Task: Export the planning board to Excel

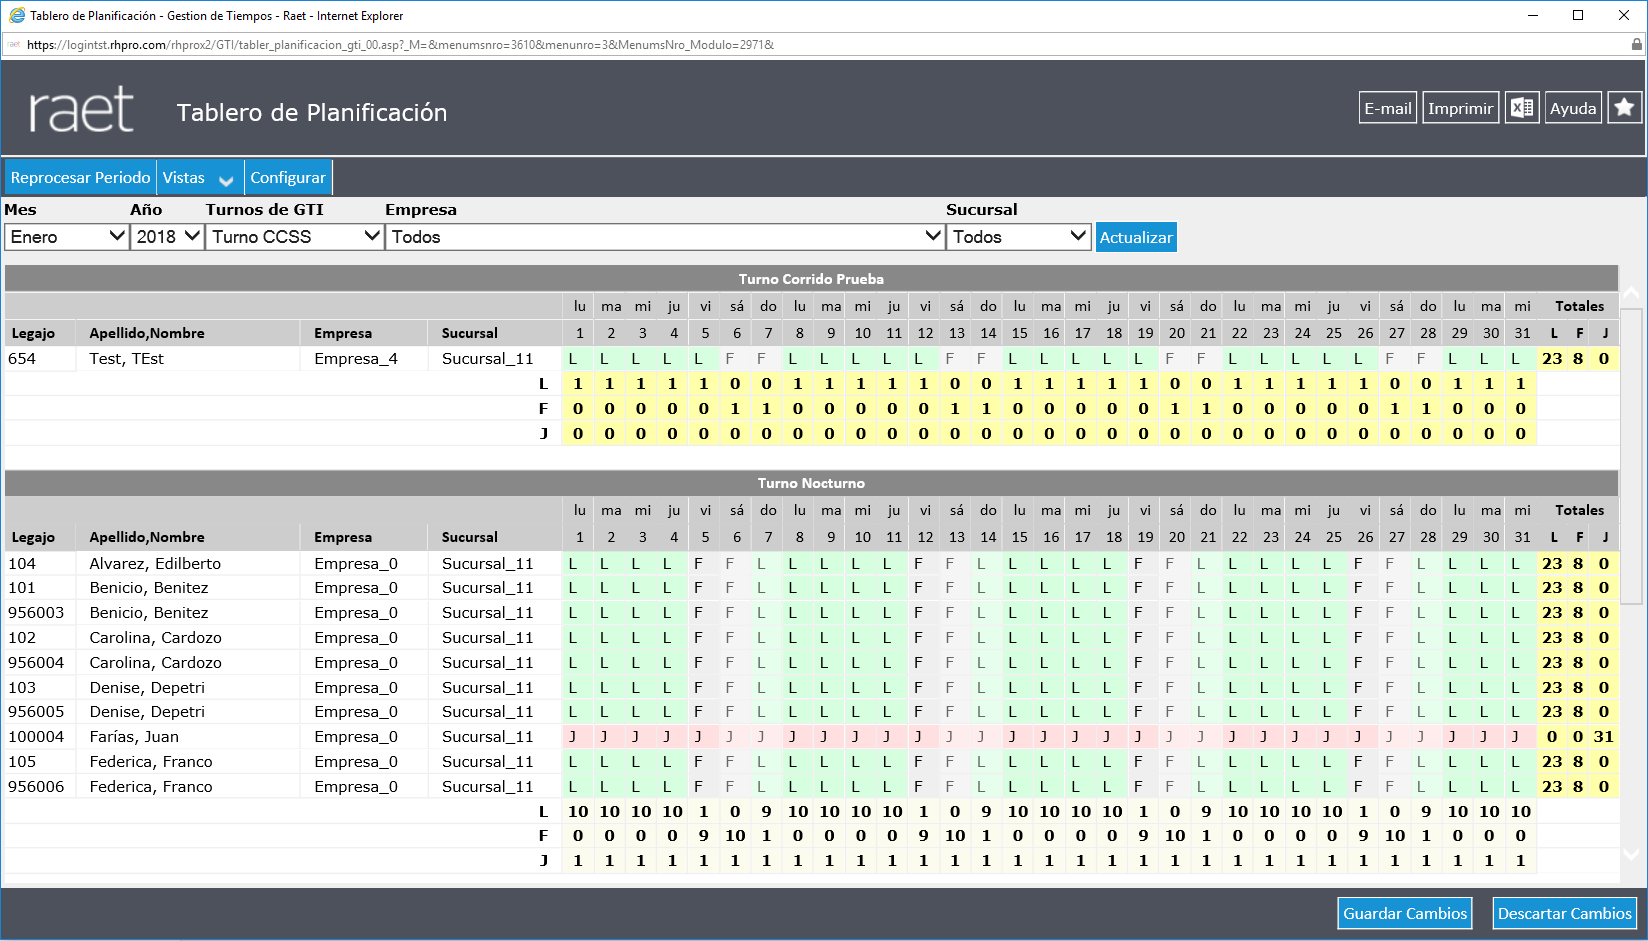Action: pos(1522,108)
